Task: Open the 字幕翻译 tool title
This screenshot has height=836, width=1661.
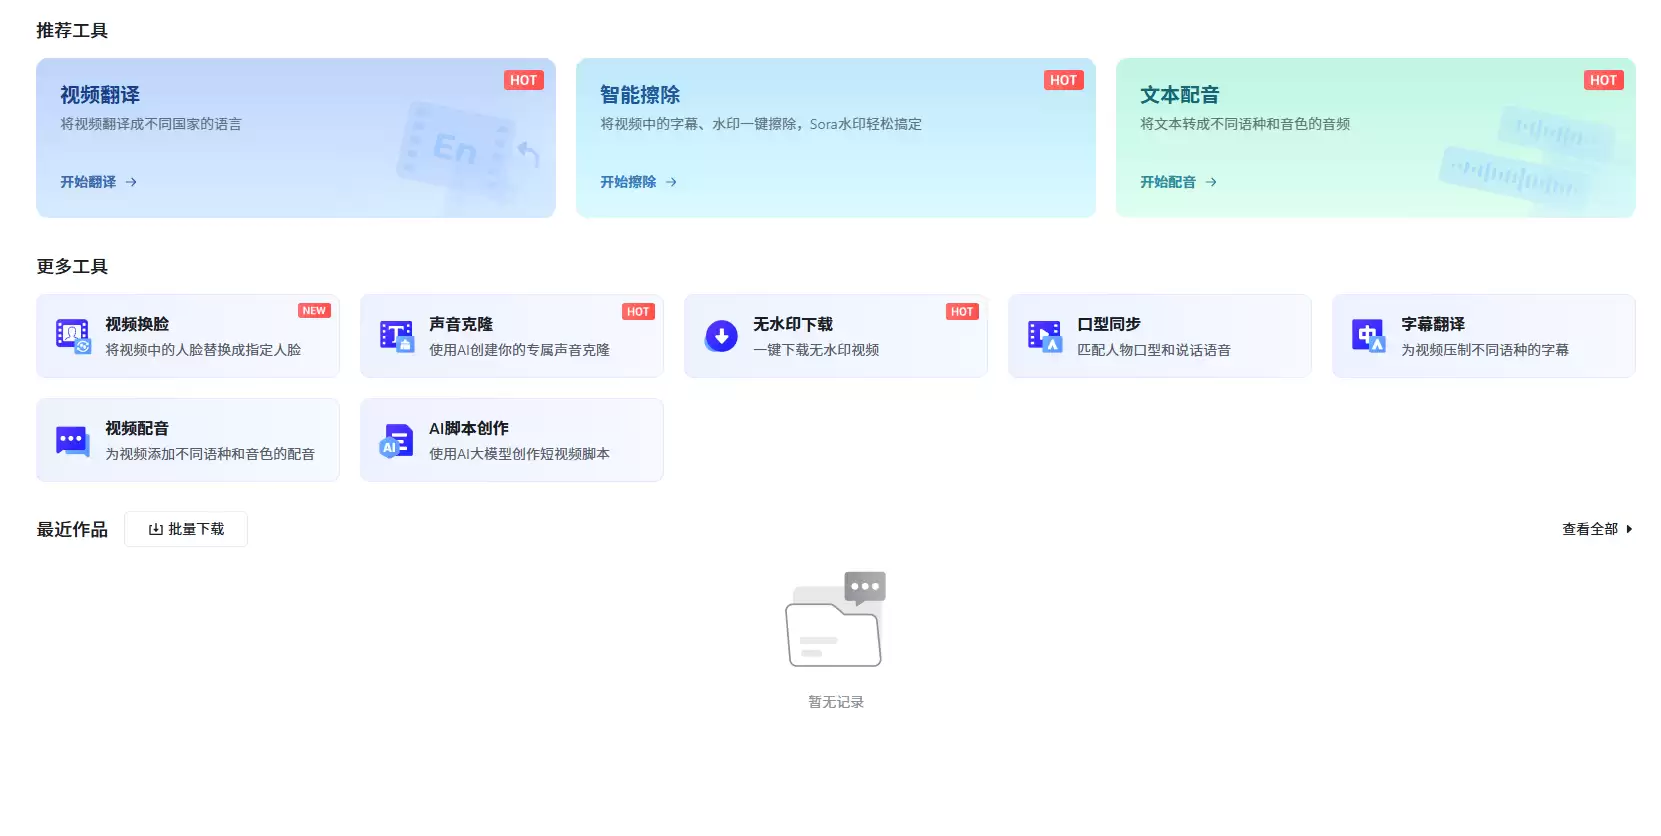Action: coord(1433,324)
